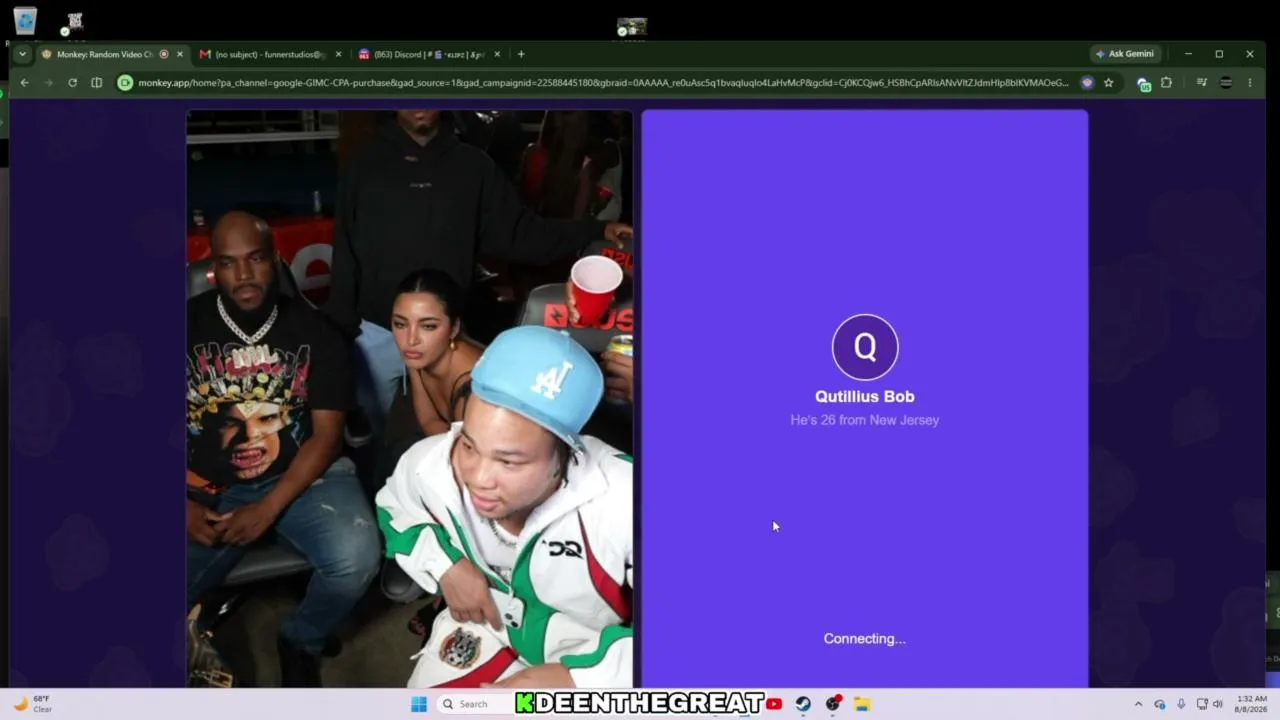Focus the monkey.app address bar URL
Screen dimensions: 1280x720
click(x=603, y=83)
